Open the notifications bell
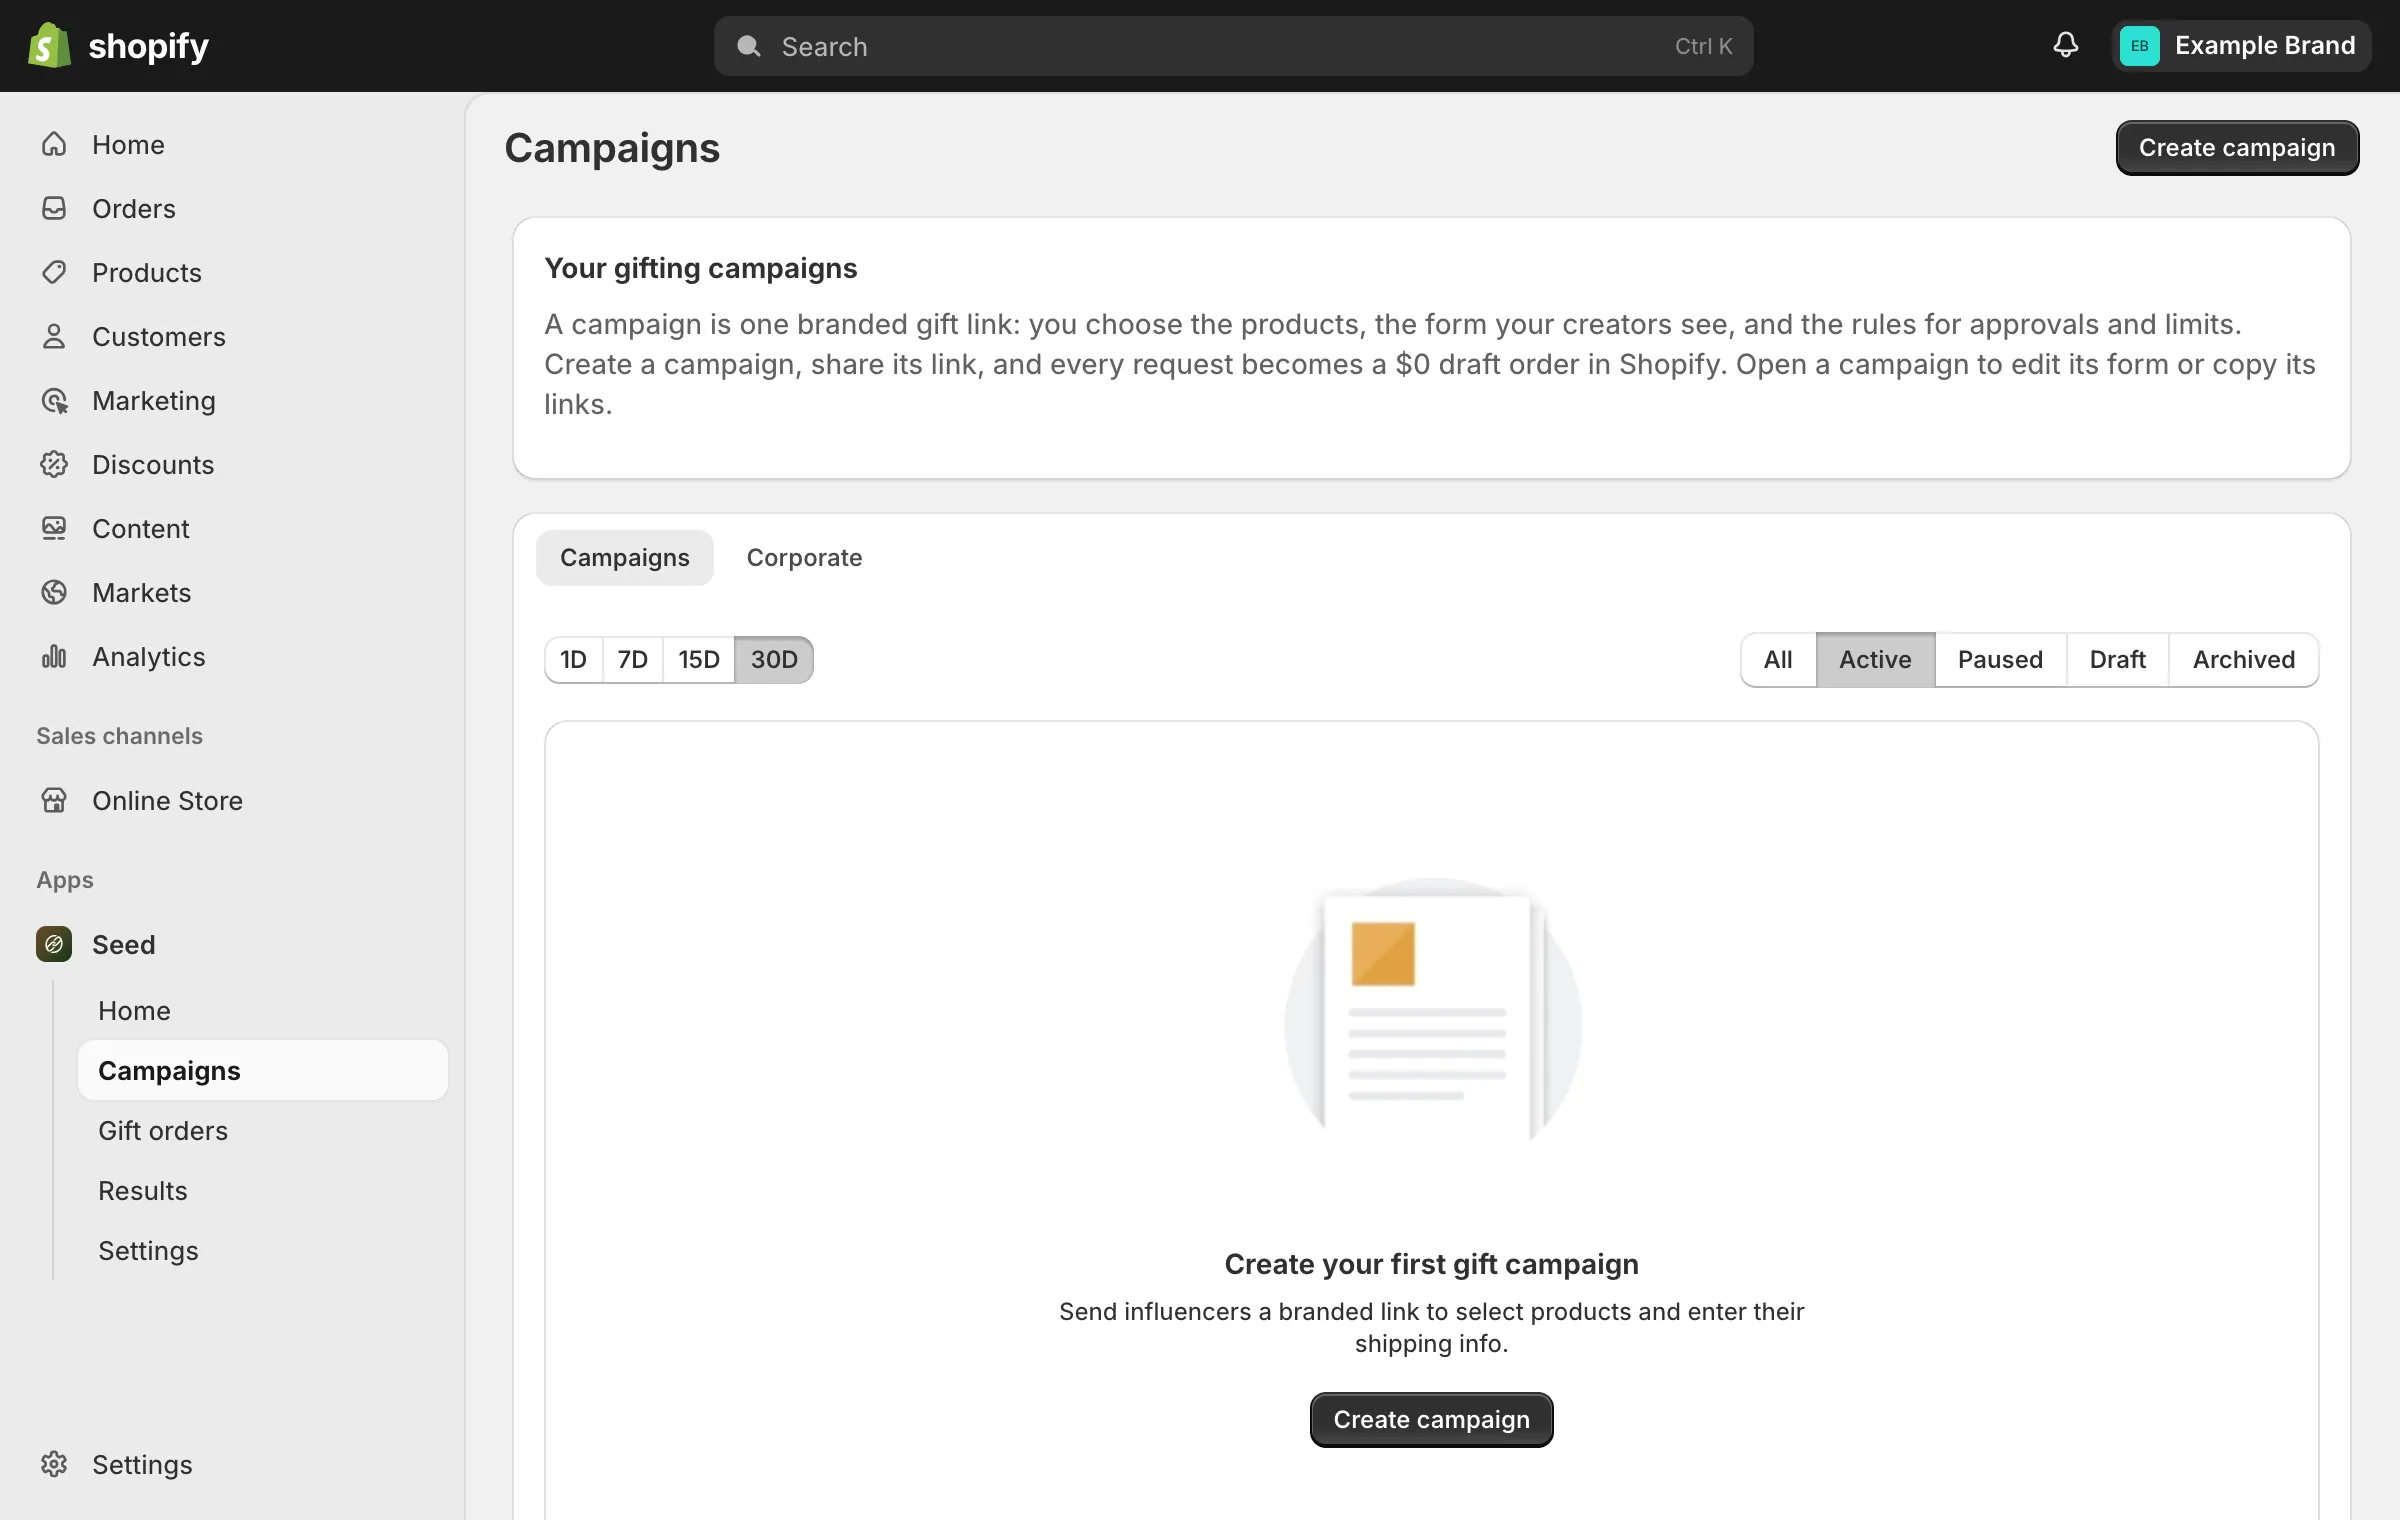Image resolution: width=2400 pixels, height=1520 pixels. point(2066,45)
